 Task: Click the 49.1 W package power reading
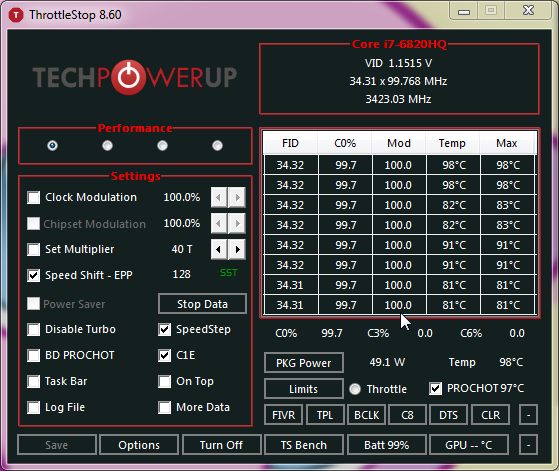[x=387, y=362]
